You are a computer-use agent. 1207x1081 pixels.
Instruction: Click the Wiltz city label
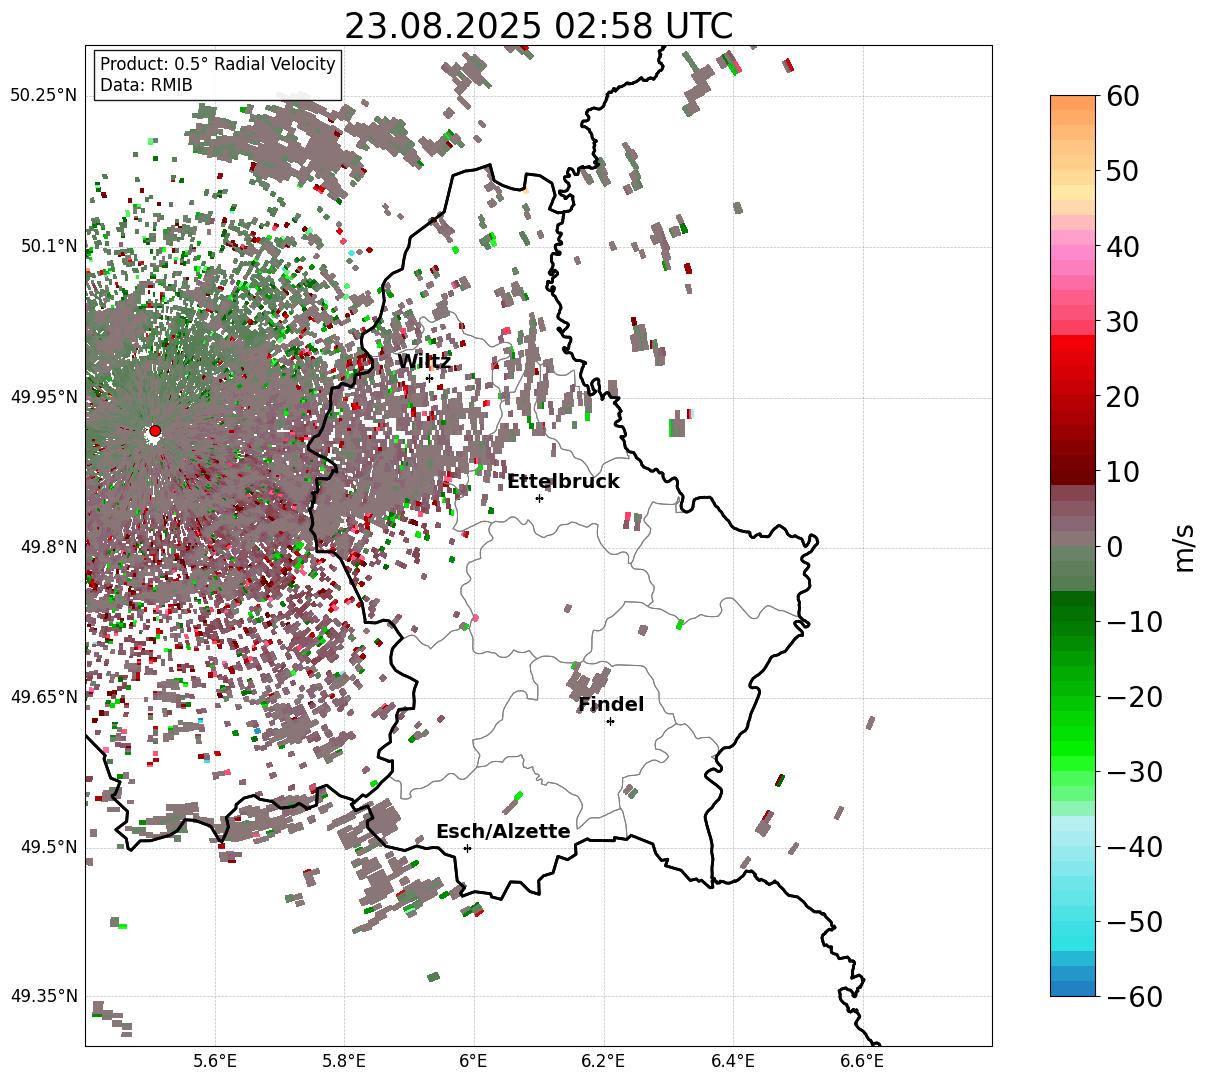pyautogui.click(x=424, y=361)
